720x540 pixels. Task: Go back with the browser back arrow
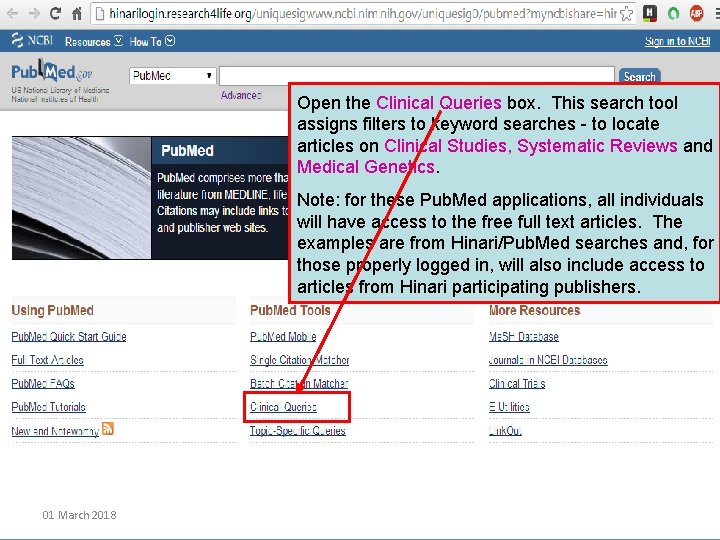coord(12,14)
